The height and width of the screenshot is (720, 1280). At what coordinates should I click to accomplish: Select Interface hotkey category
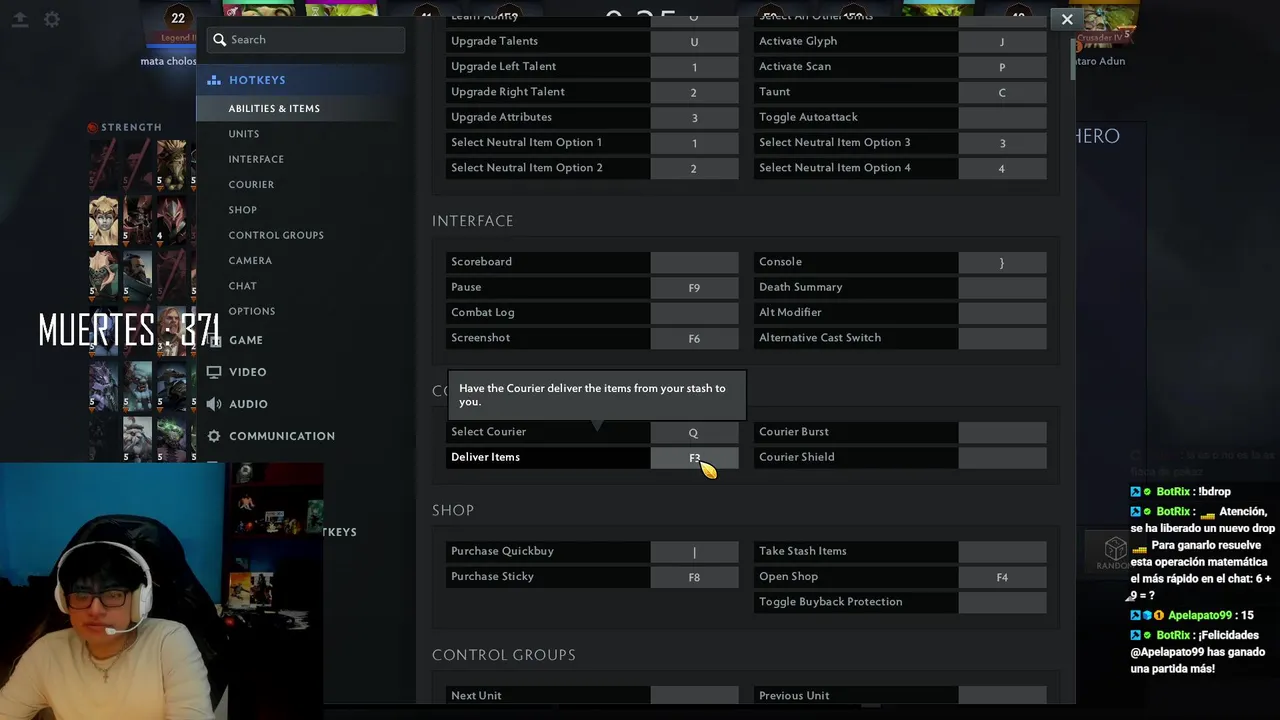click(x=256, y=159)
